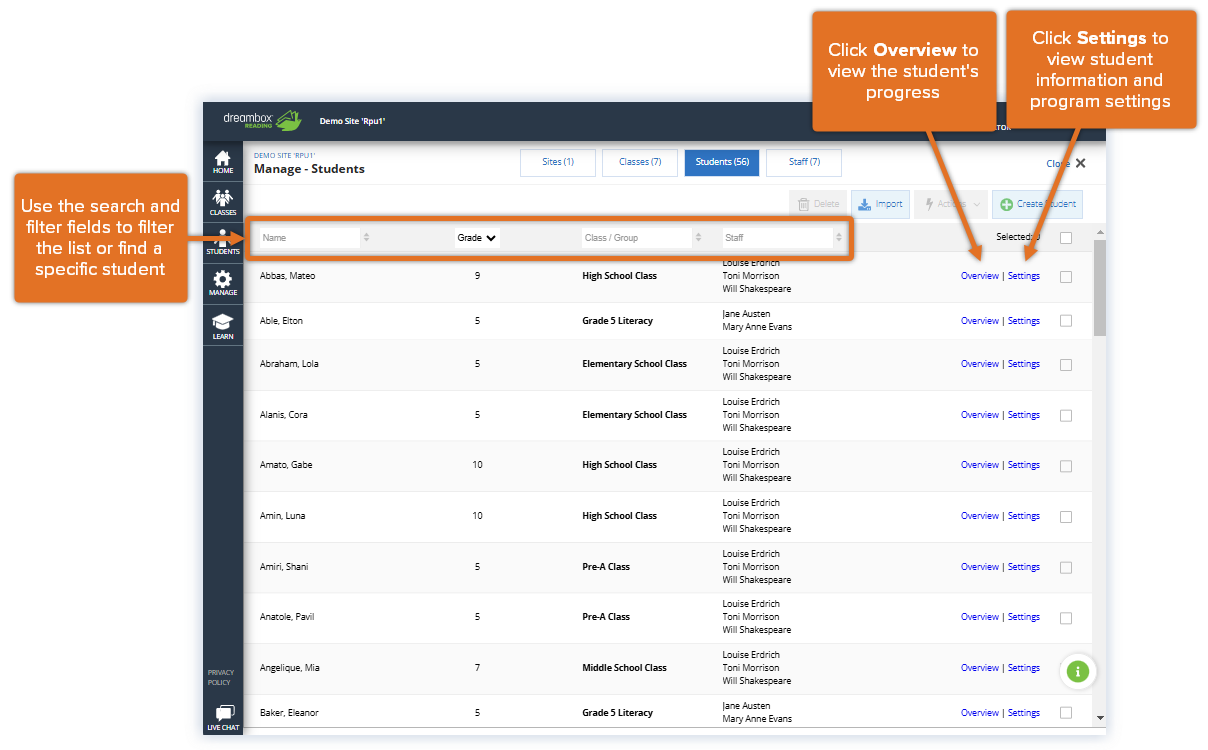
Task: Check the checkbox next to Abbas, Mateo
Action: pyautogui.click(x=1066, y=275)
